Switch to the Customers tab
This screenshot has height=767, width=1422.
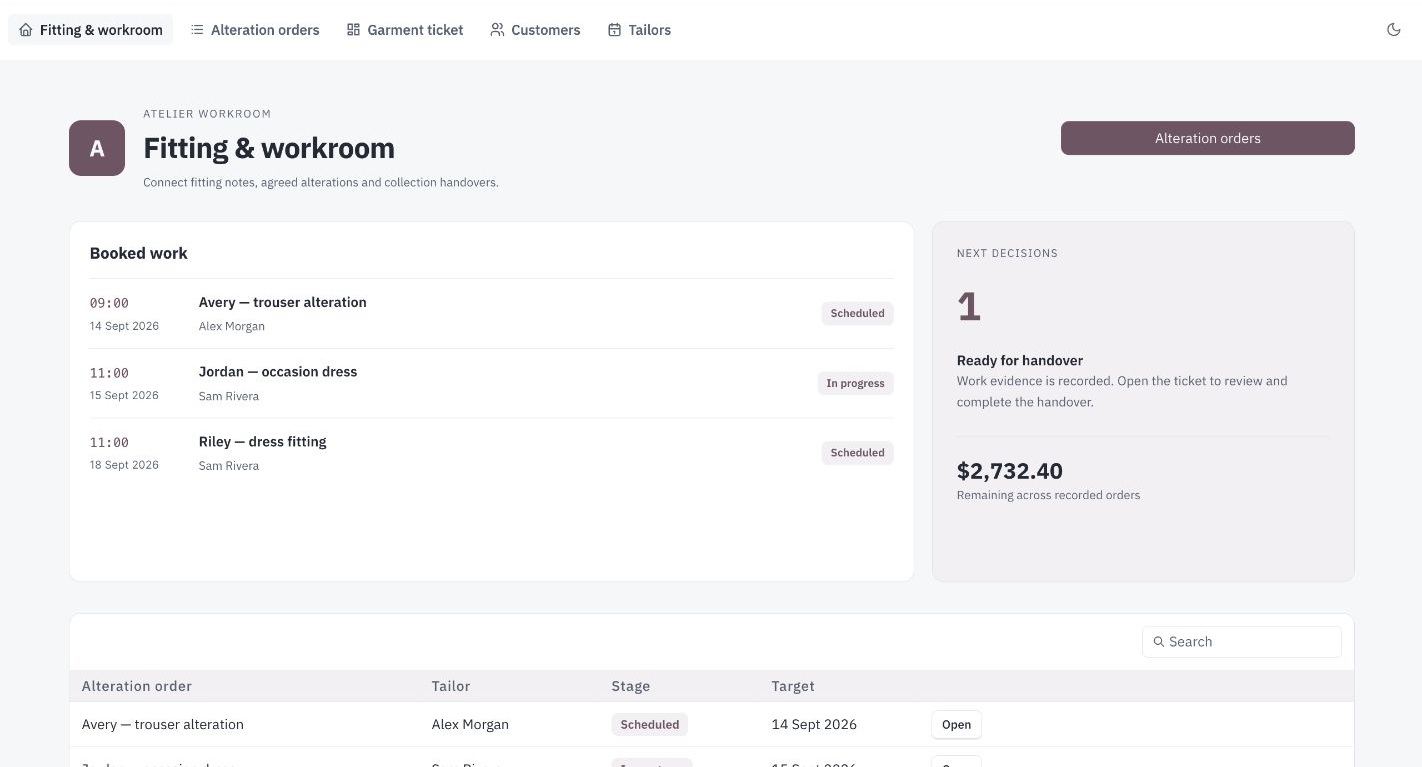pos(535,30)
